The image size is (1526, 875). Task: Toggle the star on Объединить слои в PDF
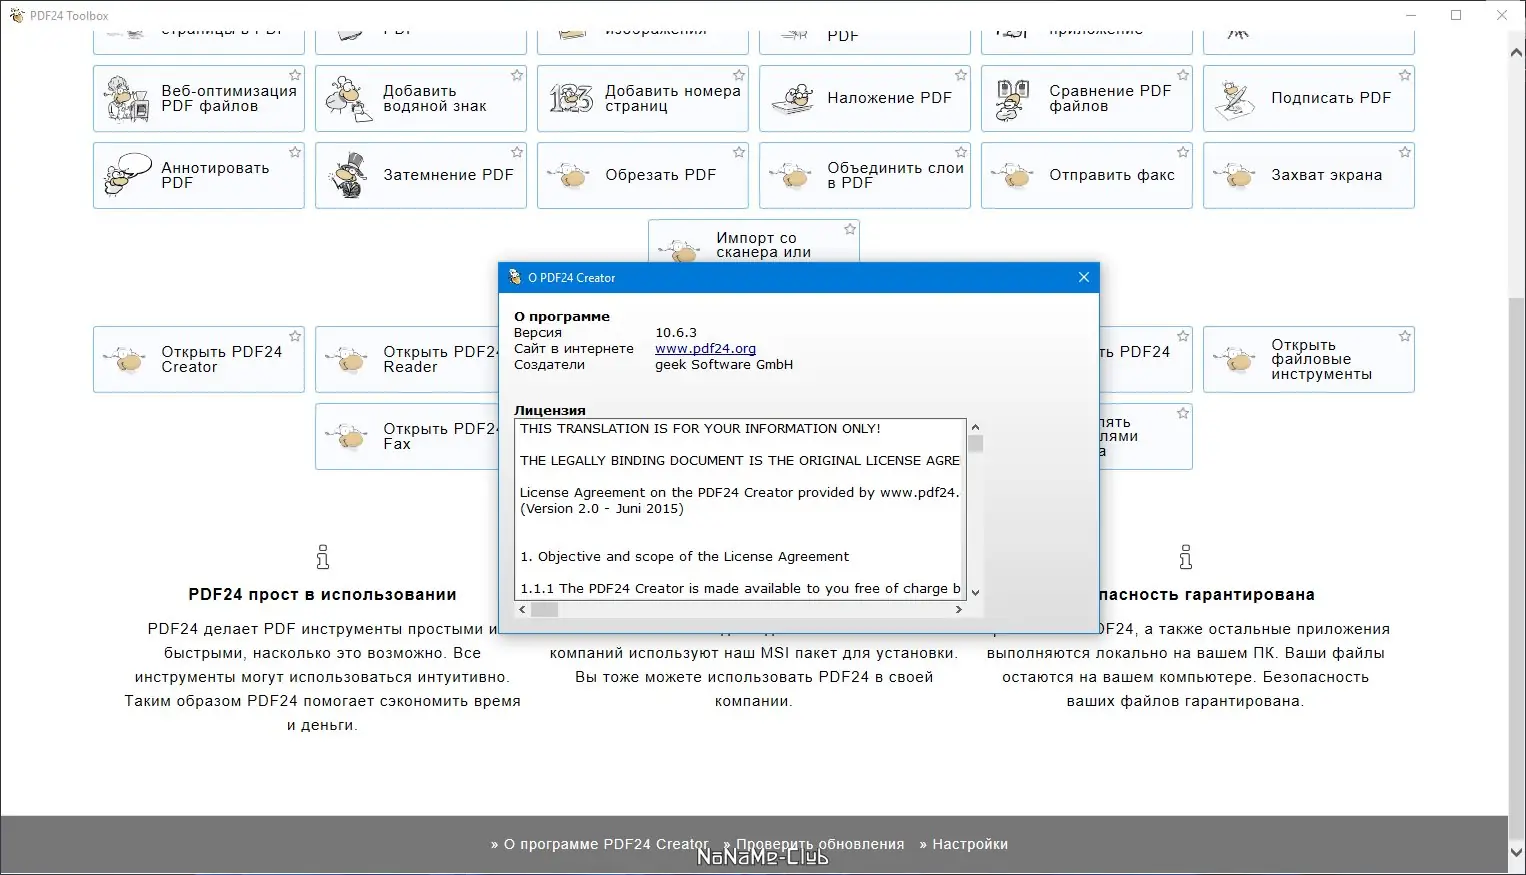coord(961,152)
